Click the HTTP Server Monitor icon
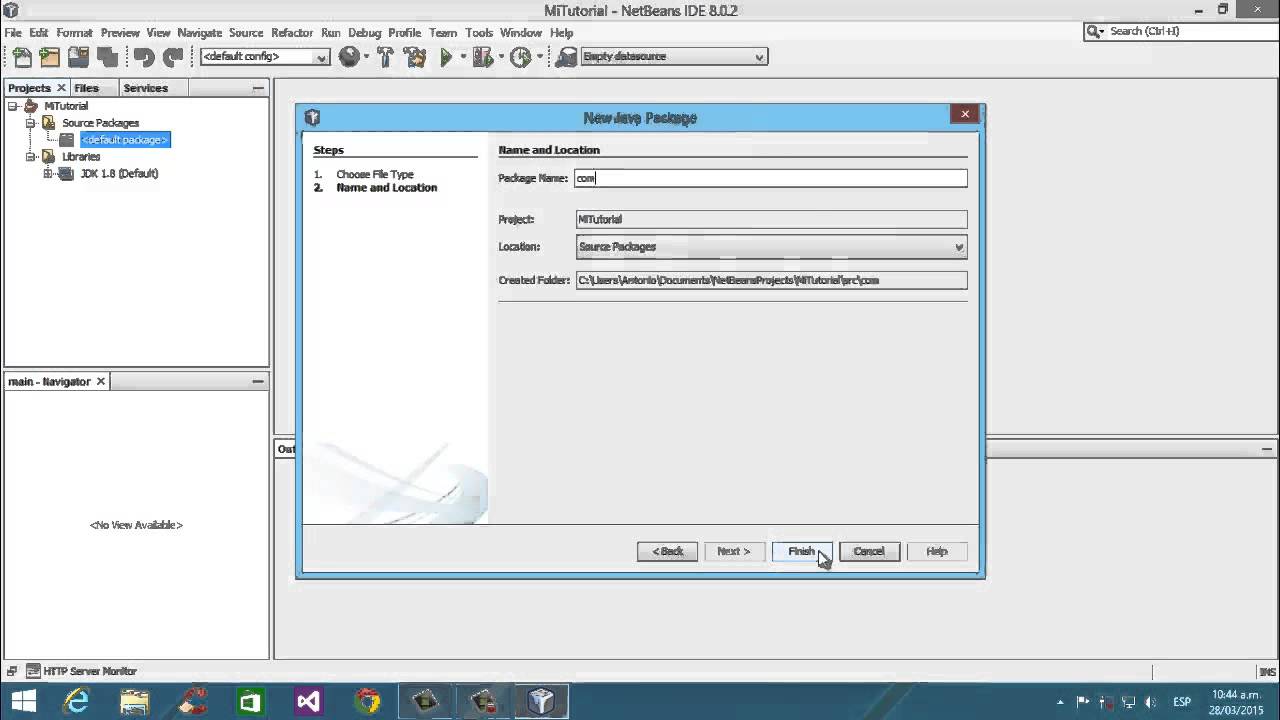The width and height of the screenshot is (1280, 720). [33, 671]
